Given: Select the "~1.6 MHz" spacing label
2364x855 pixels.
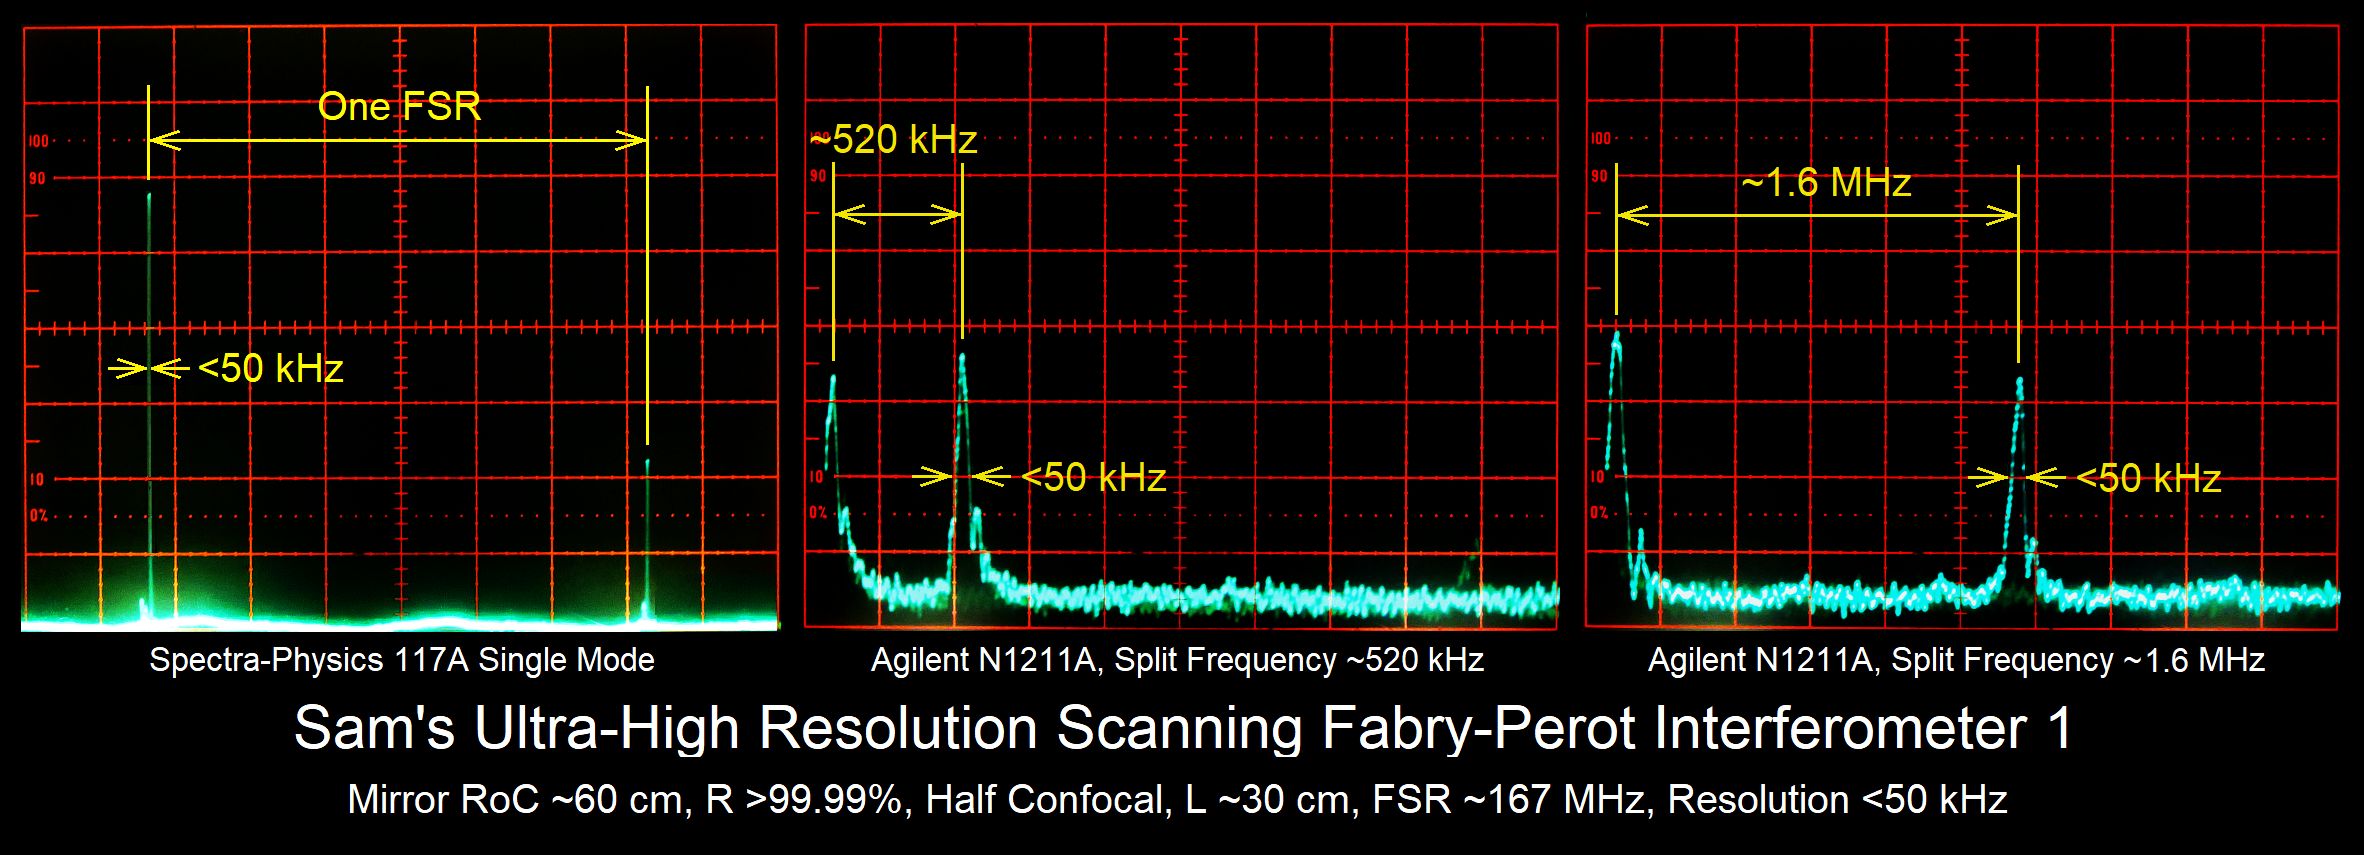Looking at the screenshot, I should [x=1826, y=183].
